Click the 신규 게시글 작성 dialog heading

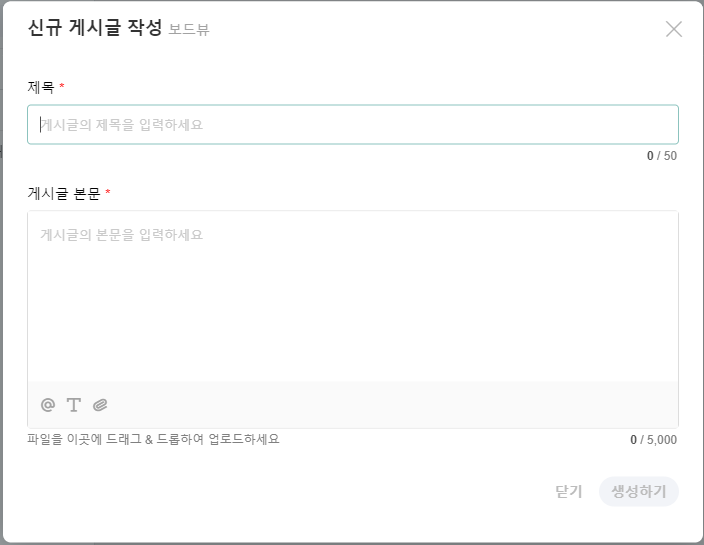click(x=94, y=28)
